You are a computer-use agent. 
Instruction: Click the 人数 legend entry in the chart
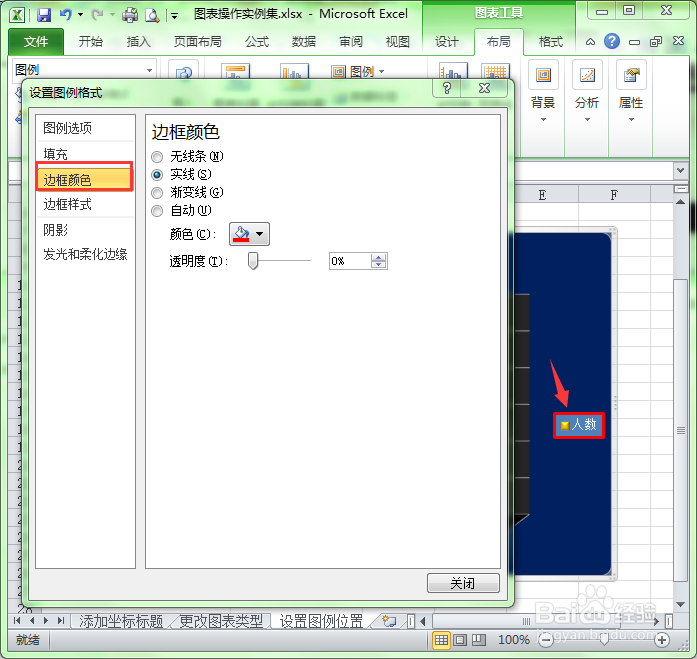[x=579, y=425]
